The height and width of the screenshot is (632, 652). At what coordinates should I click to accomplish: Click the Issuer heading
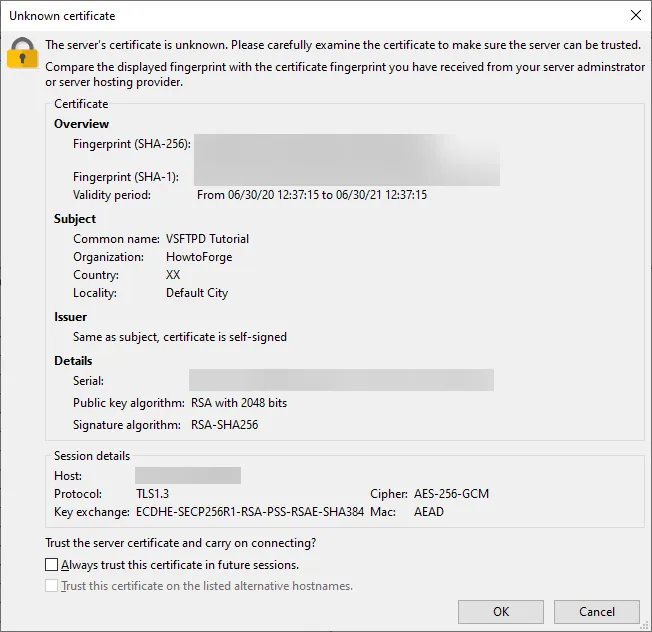coord(71,317)
